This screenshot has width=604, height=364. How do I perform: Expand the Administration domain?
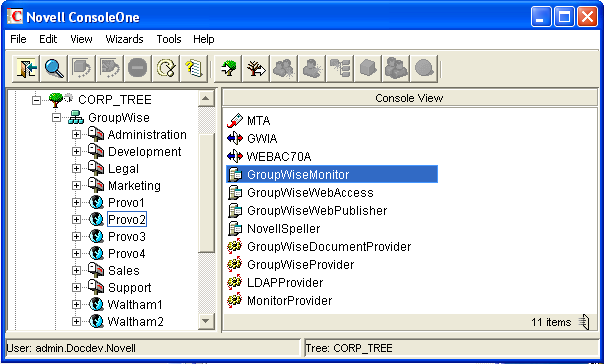(x=76, y=134)
